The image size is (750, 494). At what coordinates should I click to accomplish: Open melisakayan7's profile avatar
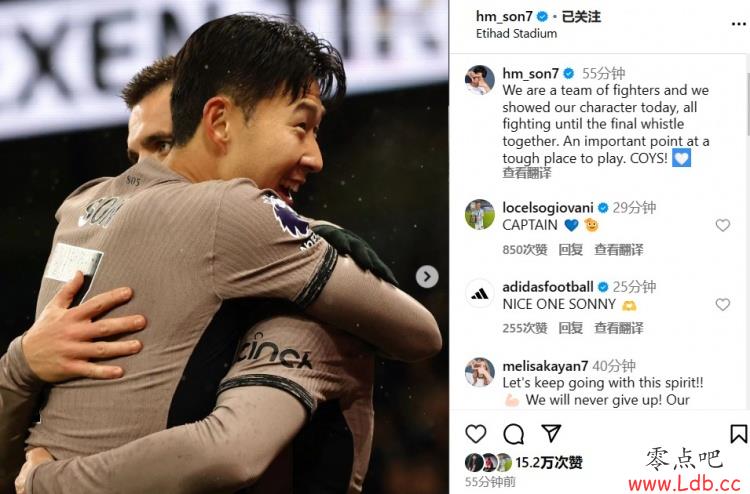(479, 372)
